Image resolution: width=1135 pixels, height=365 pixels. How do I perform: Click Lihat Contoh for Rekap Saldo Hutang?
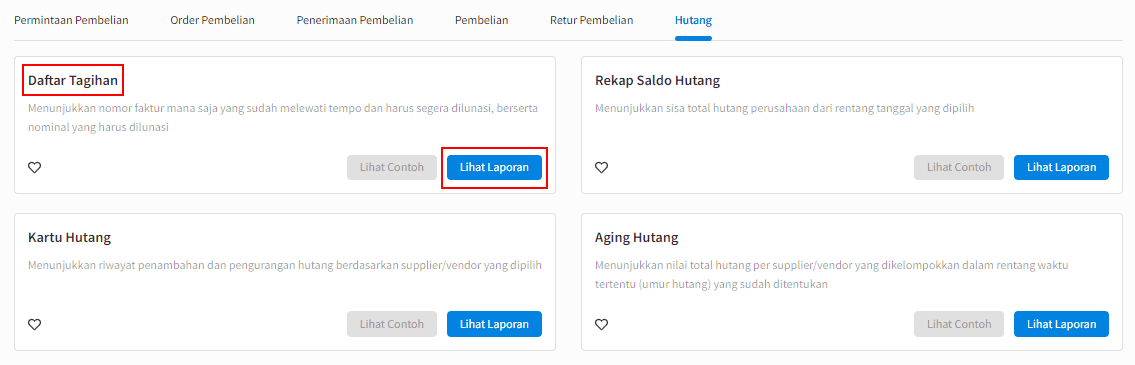click(x=959, y=167)
